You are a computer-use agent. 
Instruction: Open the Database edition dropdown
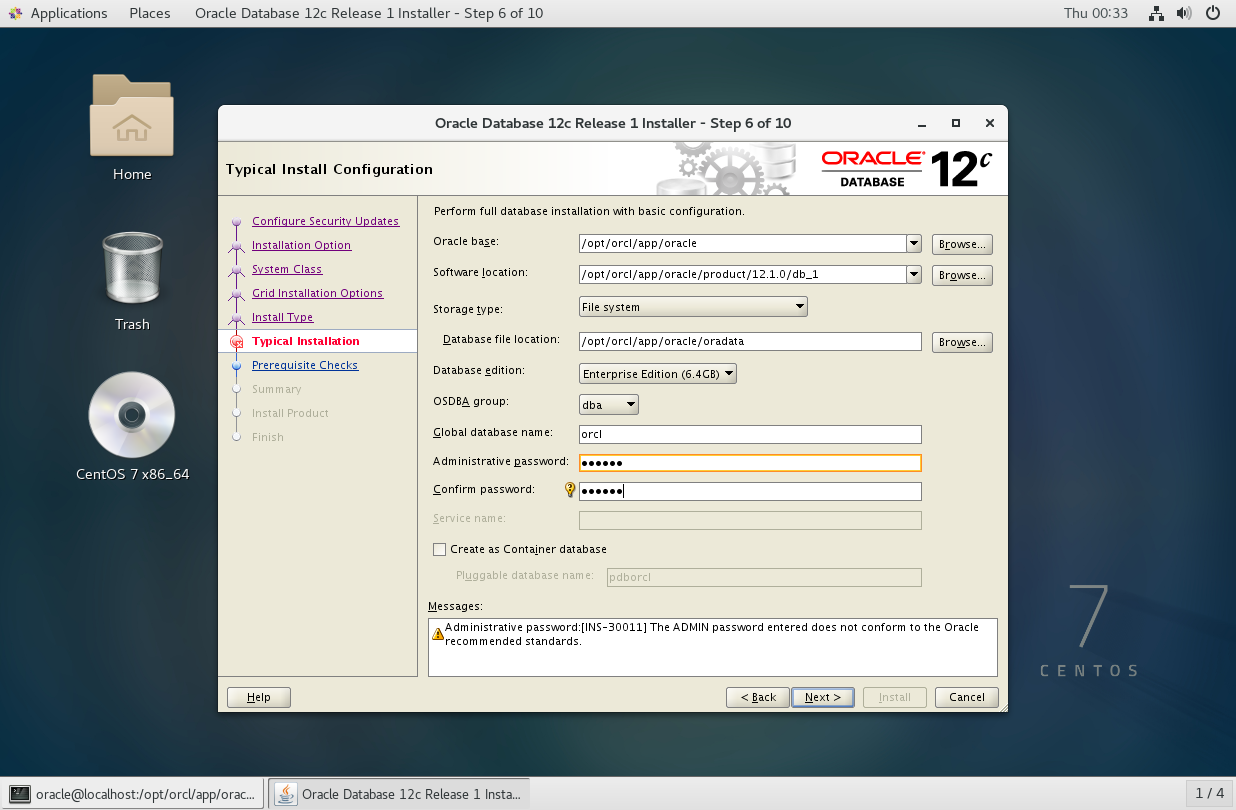click(x=658, y=373)
